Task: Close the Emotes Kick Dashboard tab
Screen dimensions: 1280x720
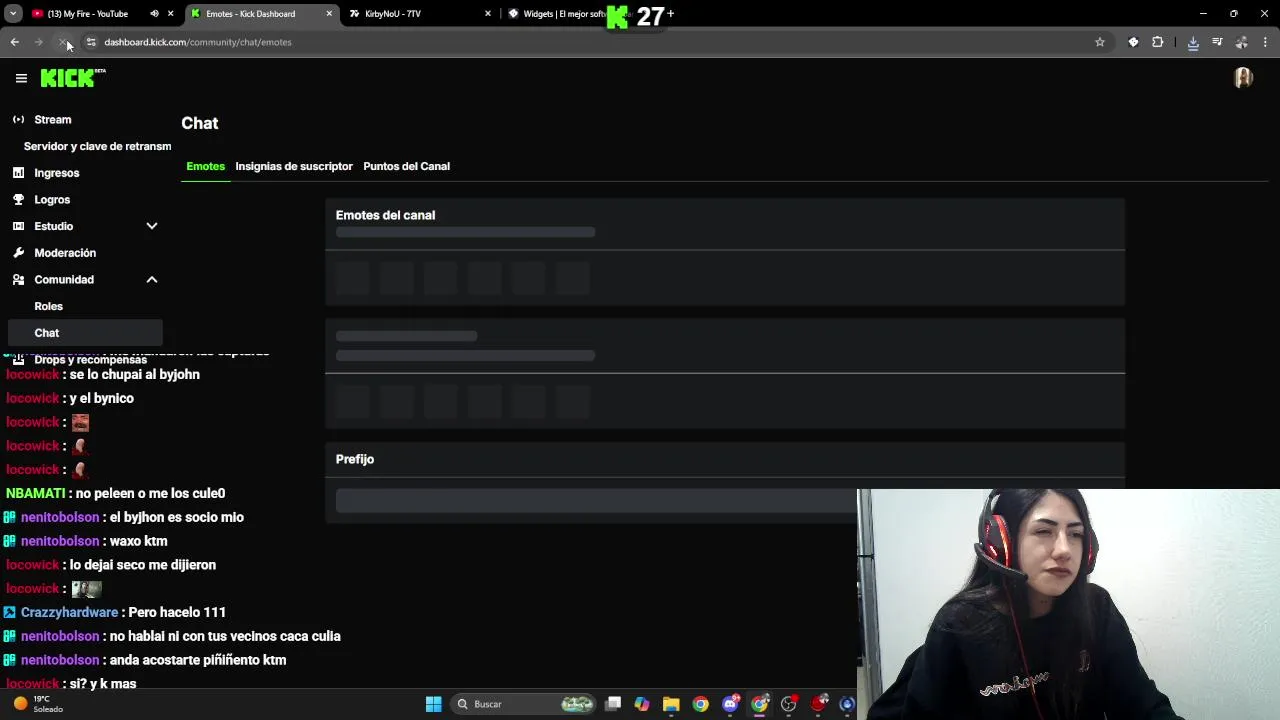Action: pyautogui.click(x=329, y=14)
